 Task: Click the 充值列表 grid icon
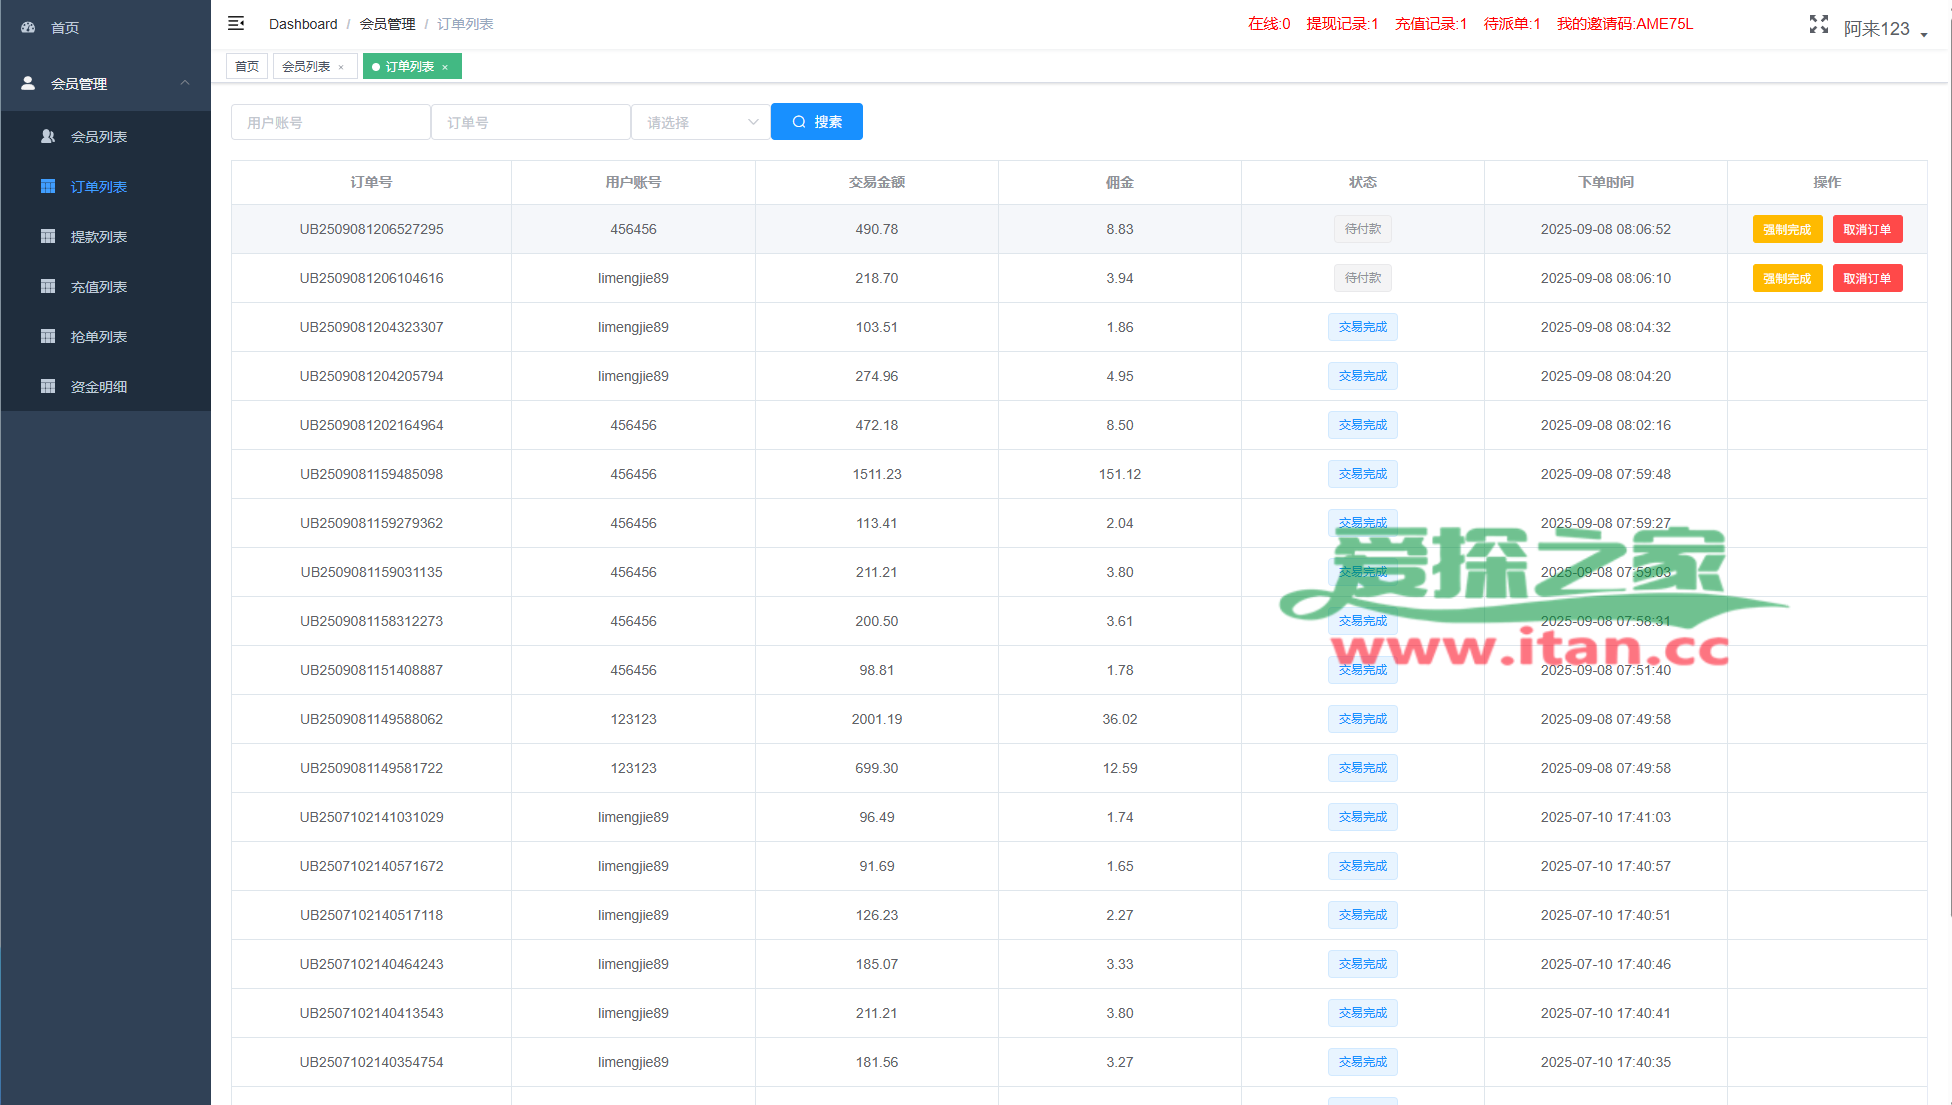[x=48, y=287]
